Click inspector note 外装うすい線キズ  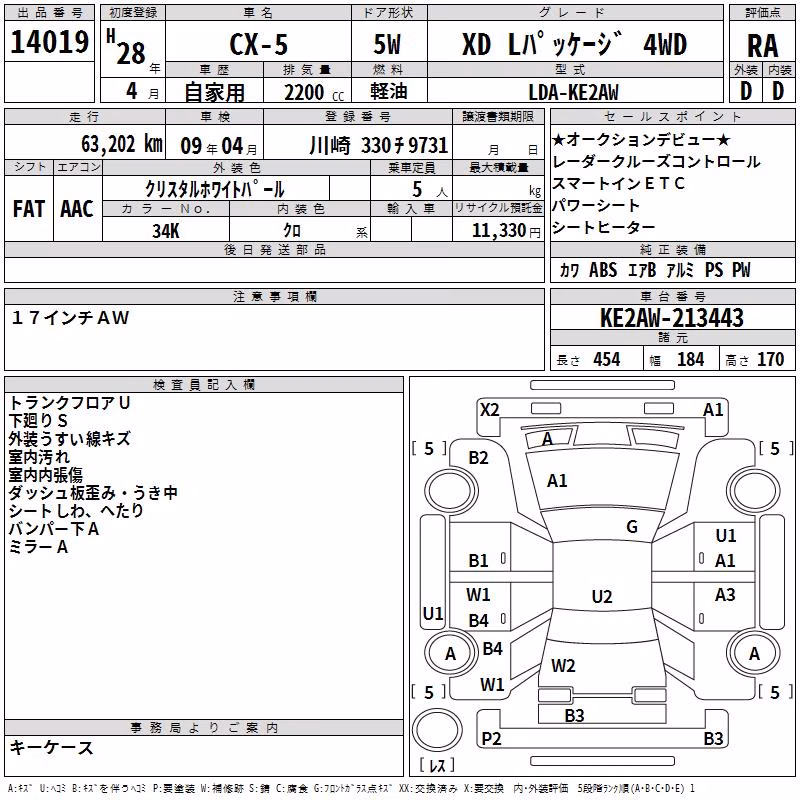coord(70,439)
